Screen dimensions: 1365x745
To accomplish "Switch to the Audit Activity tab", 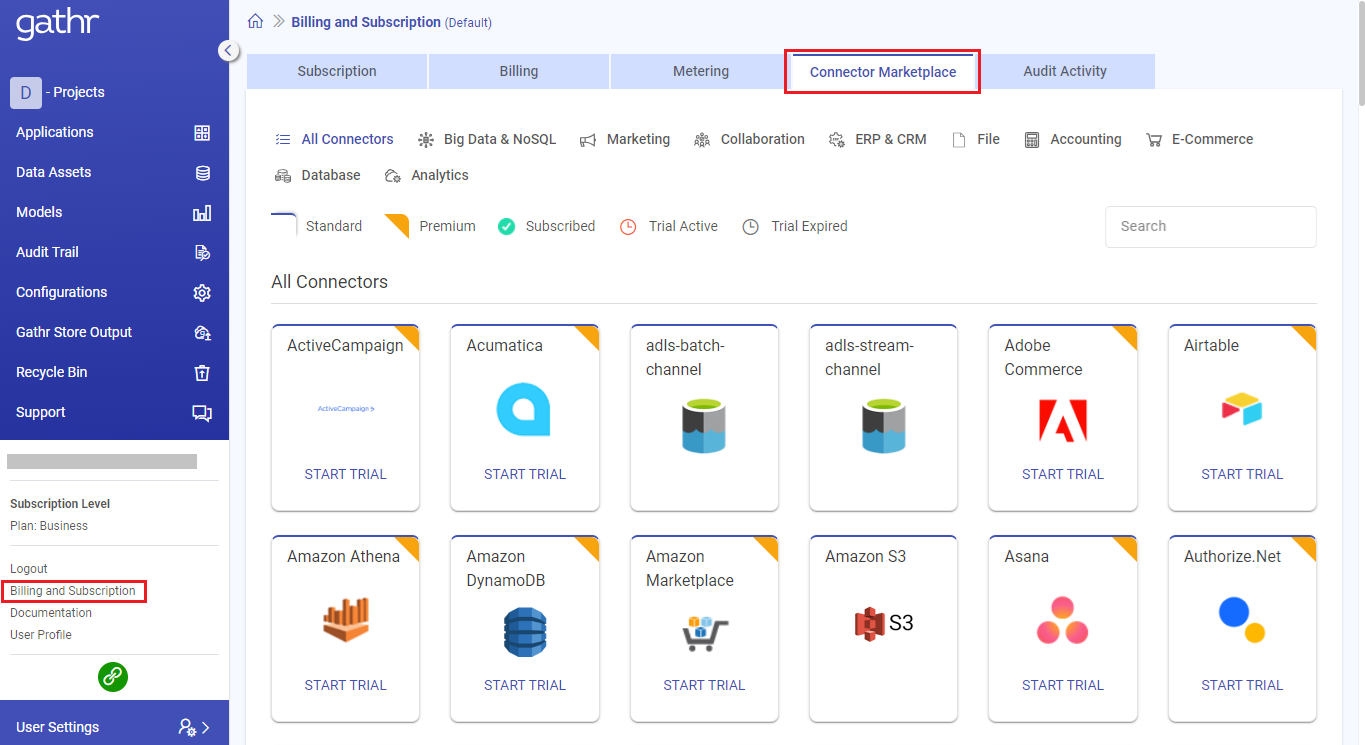I will (1065, 71).
